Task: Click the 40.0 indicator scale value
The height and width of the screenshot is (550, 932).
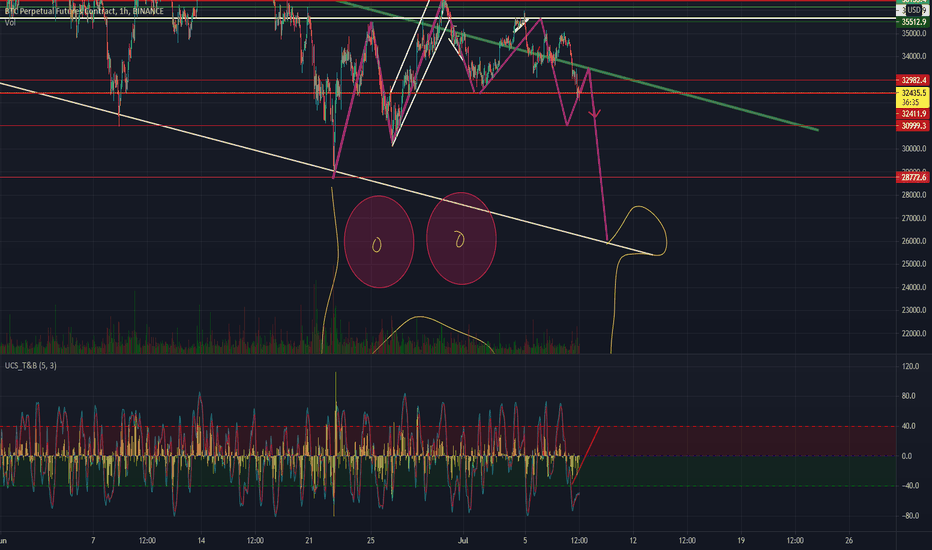Action: [x=908, y=426]
